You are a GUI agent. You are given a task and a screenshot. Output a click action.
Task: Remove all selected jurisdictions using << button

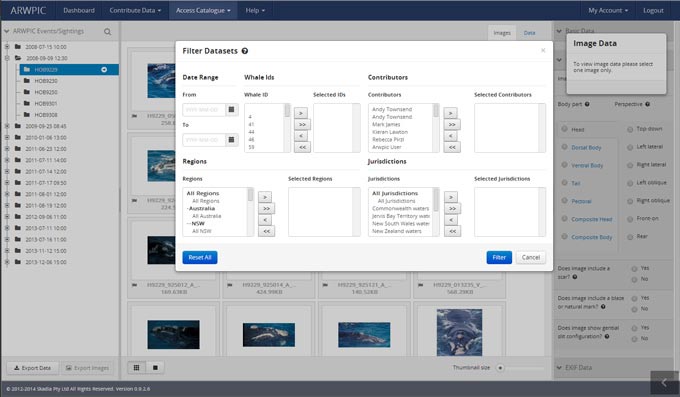pyautogui.click(x=452, y=231)
